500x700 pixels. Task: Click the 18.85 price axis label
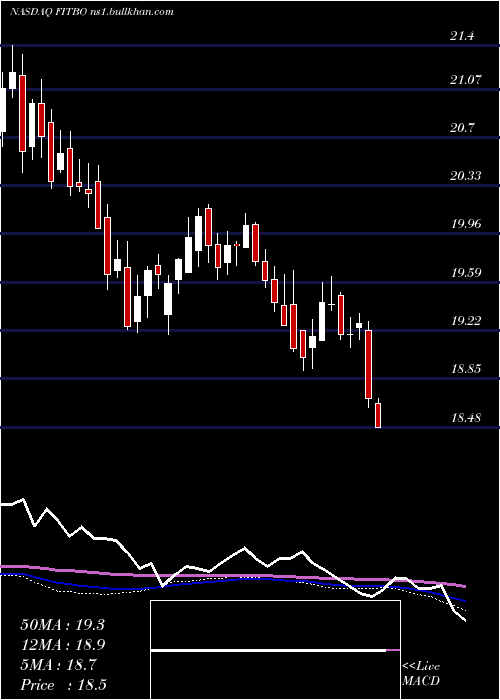pos(466,369)
